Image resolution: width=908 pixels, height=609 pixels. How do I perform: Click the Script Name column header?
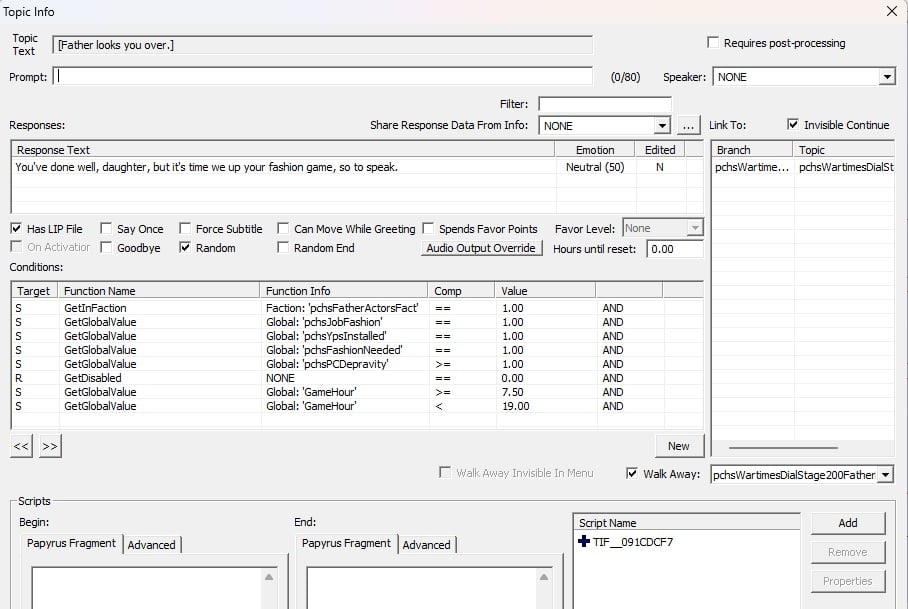pos(687,523)
